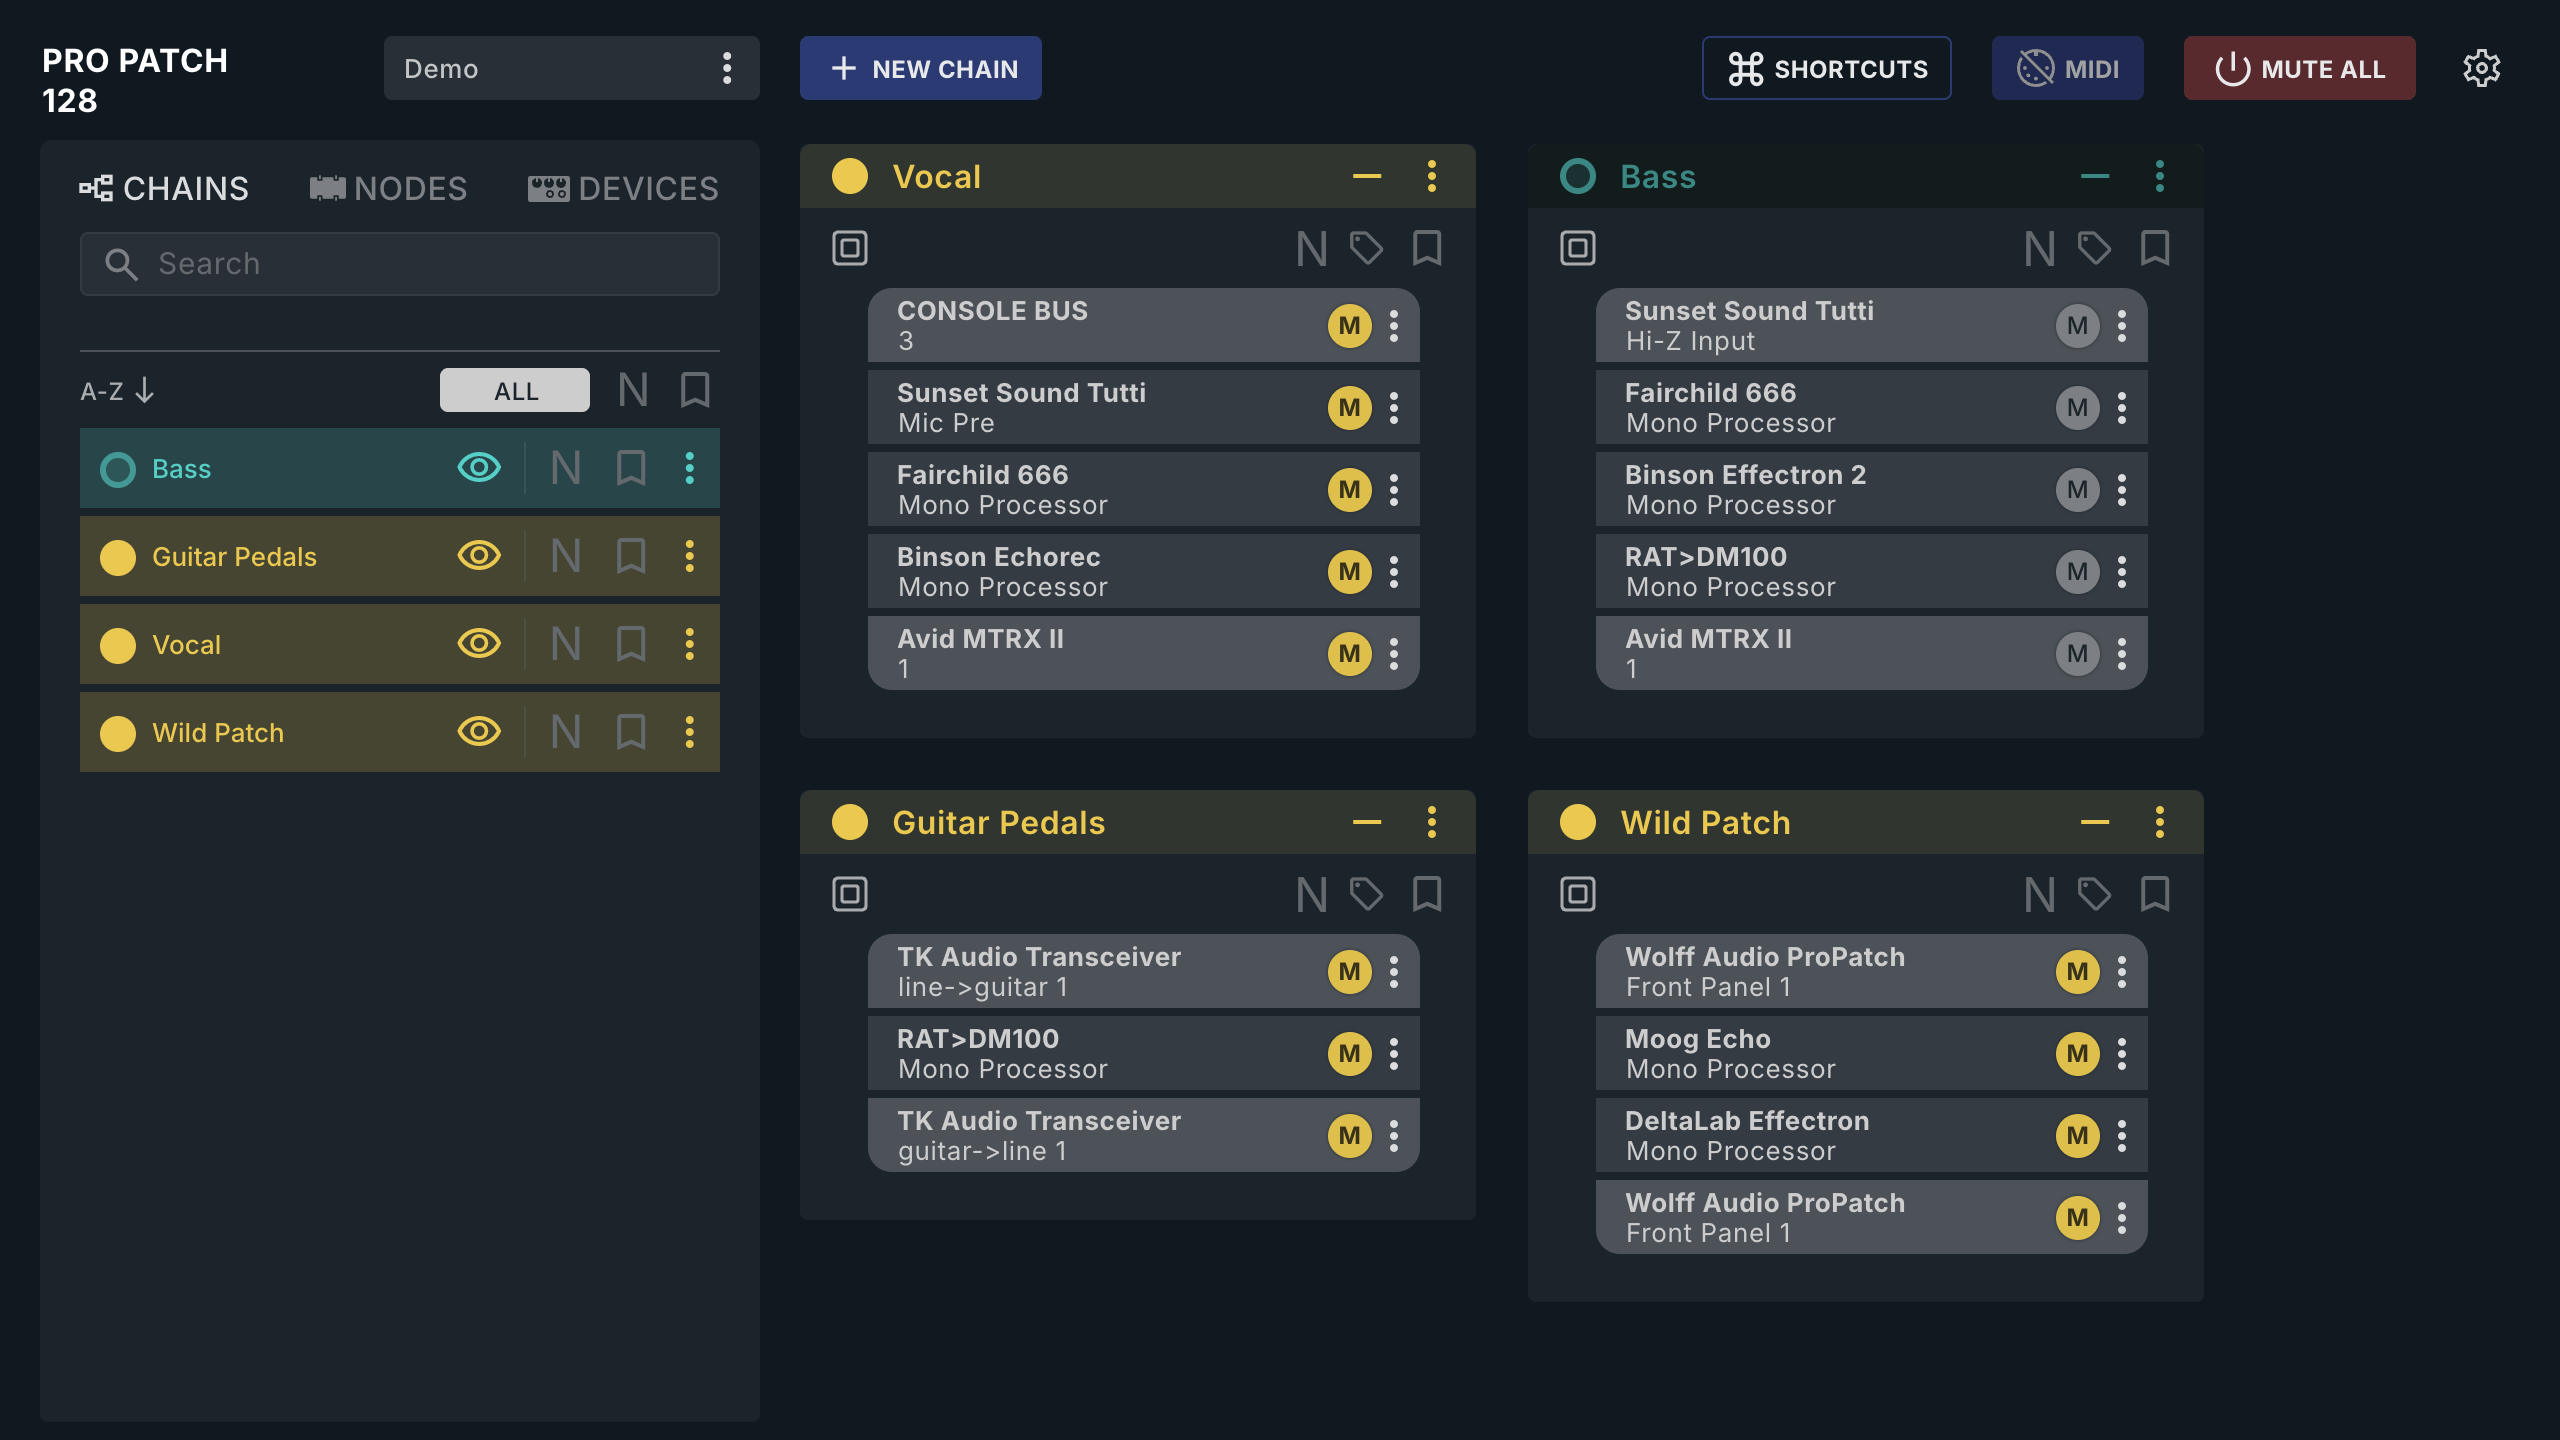Click the tag icon in Wild Patch chain

(2094, 894)
